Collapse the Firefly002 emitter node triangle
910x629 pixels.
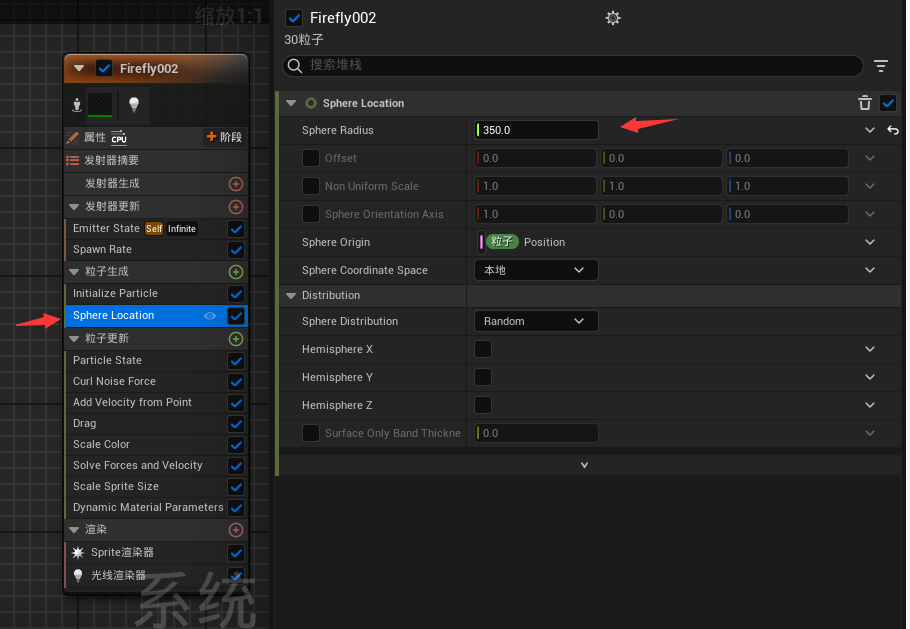[x=79, y=68]
